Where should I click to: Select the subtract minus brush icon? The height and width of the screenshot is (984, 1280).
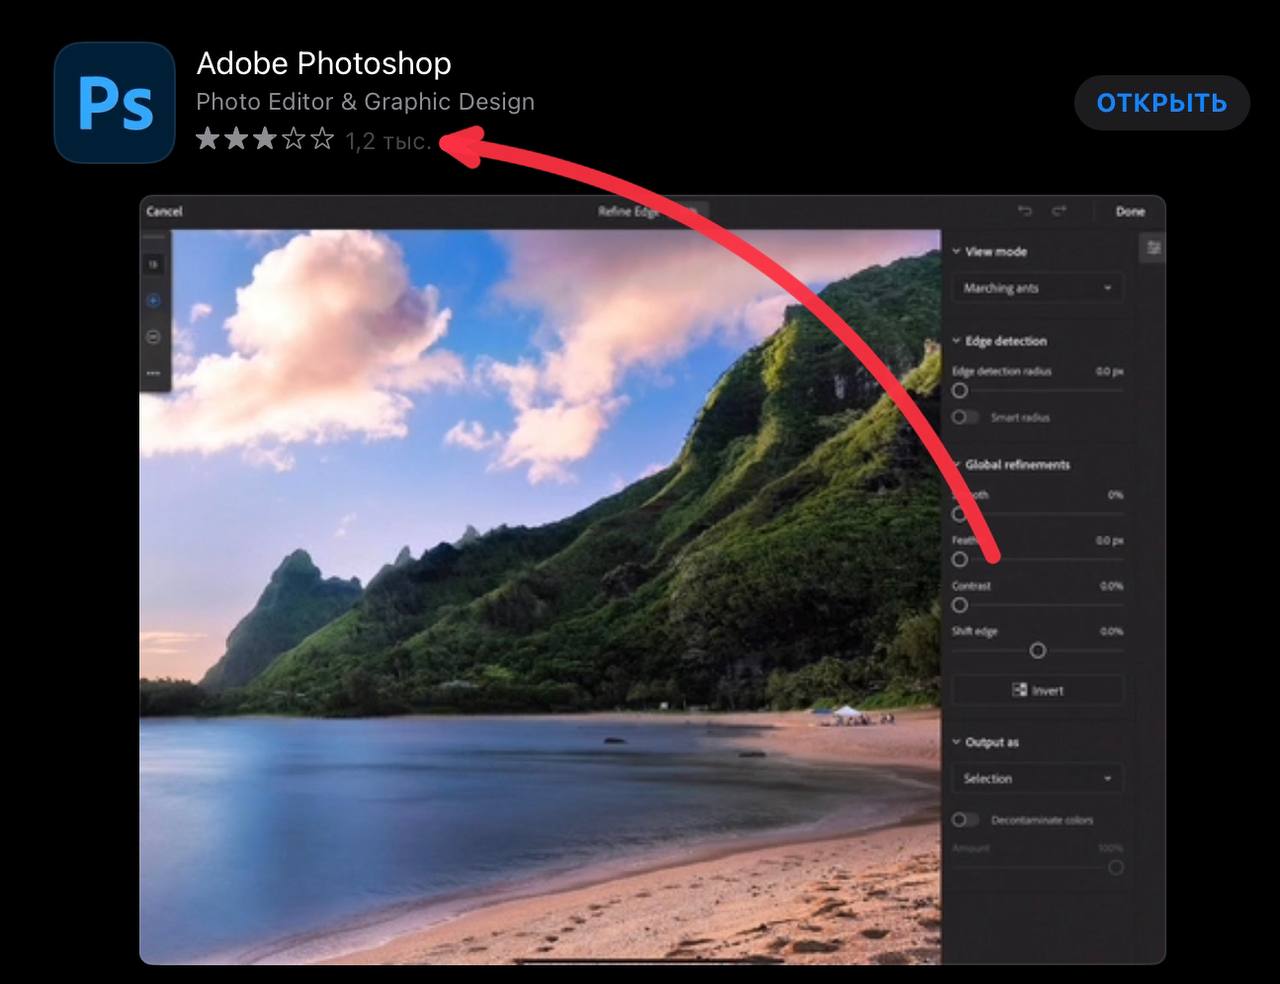[x=153, y=337]
